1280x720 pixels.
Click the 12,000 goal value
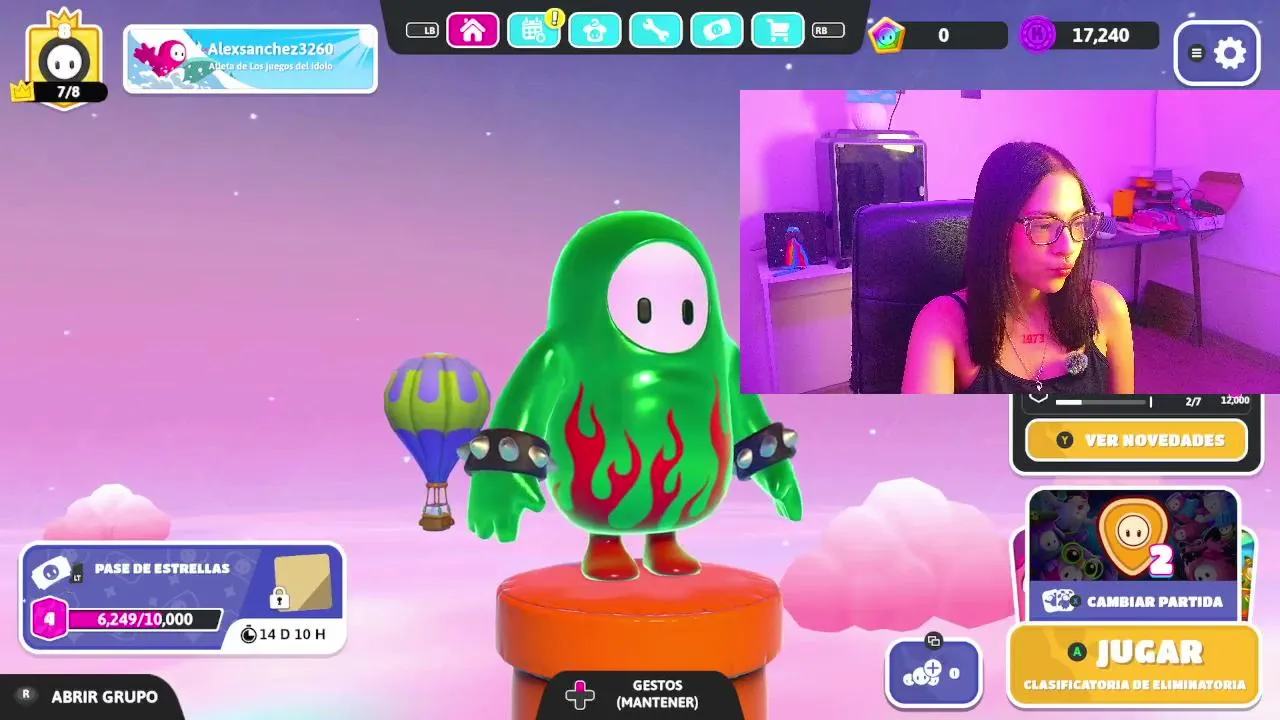(1235, 400)
